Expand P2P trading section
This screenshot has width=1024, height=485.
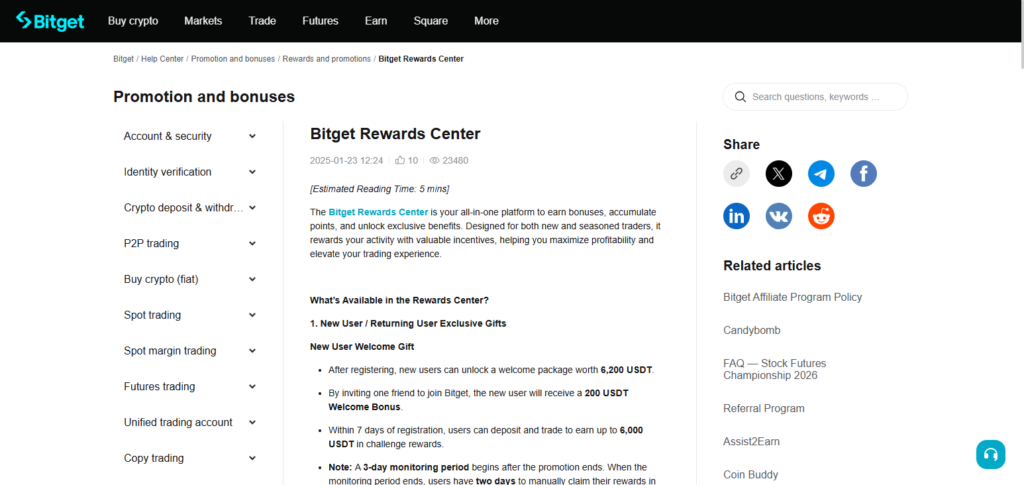[253, 243]
